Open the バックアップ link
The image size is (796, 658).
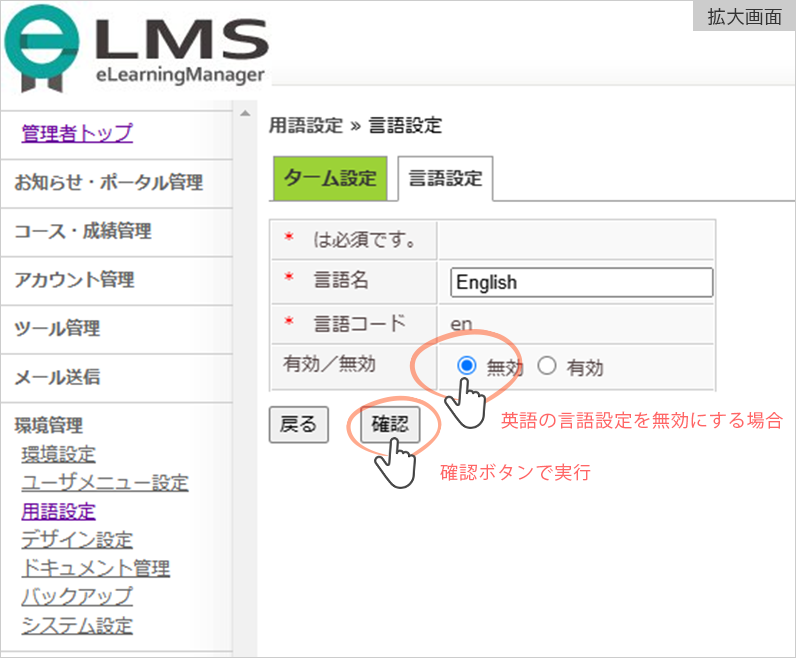point(77,597)
